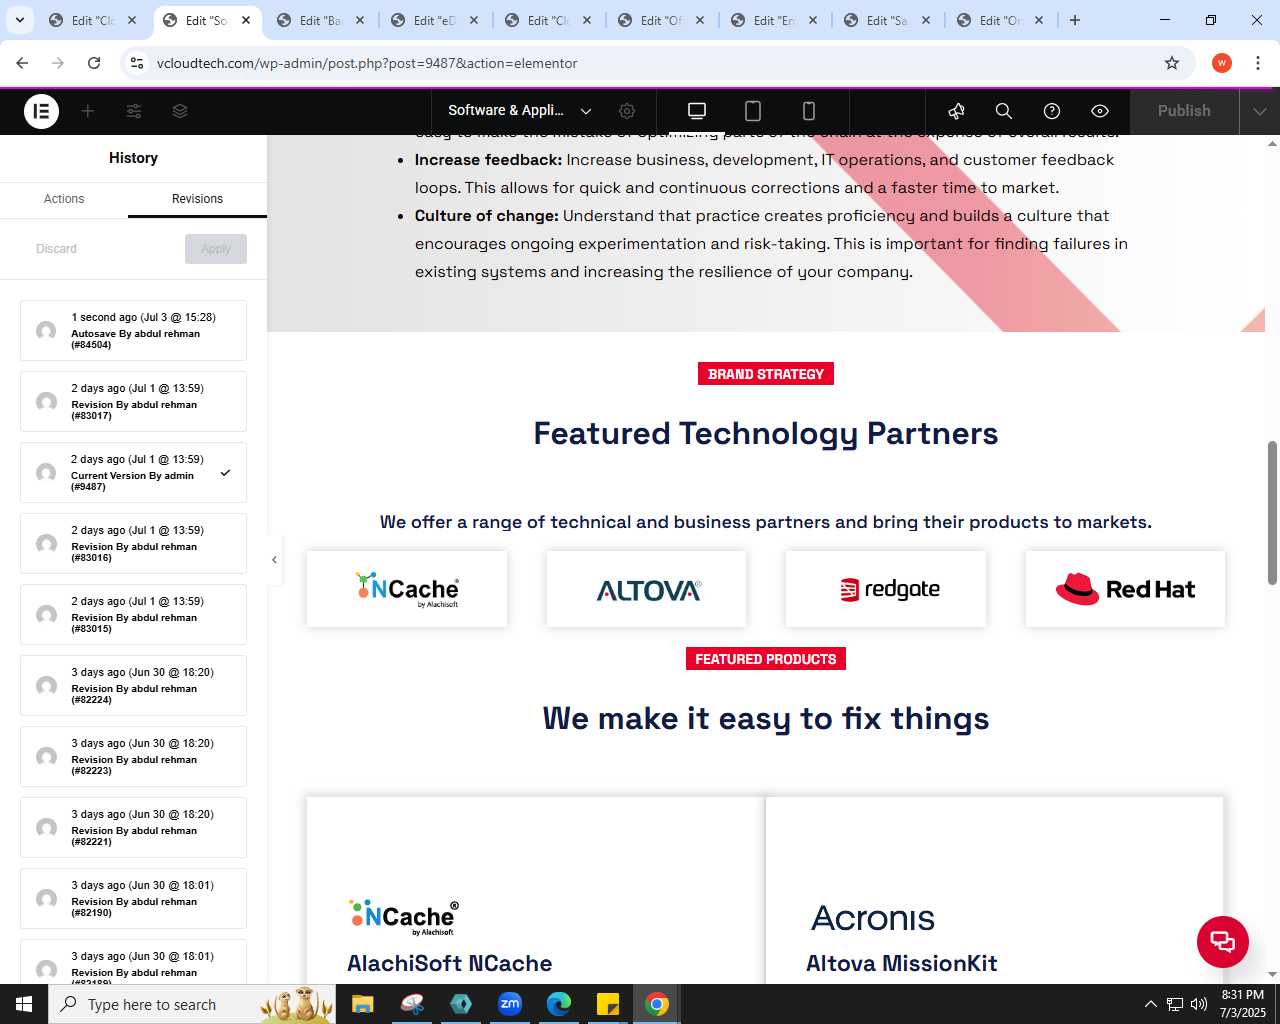Viewport: 1280px width, 1024px height.
Task: Open the Software & Appli... document dropdown
Action: pos(520,111)
